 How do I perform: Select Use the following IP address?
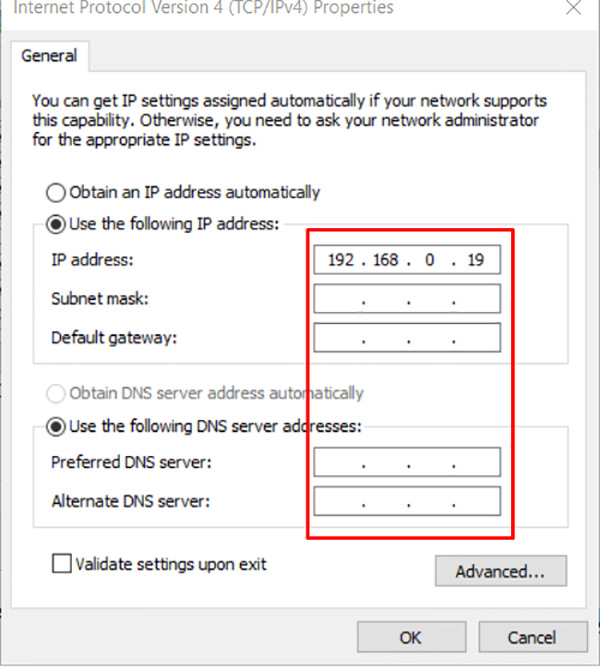click(55, 224)
